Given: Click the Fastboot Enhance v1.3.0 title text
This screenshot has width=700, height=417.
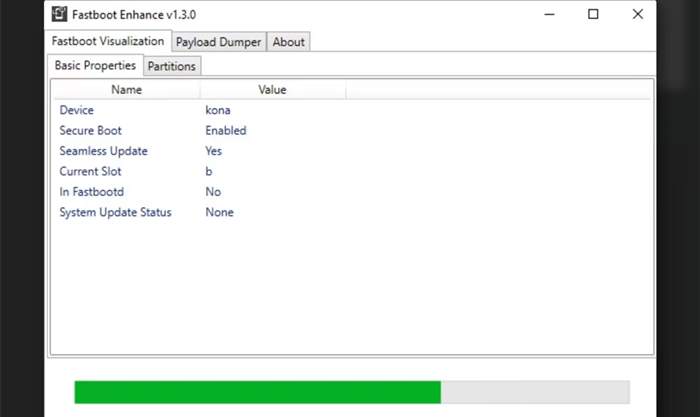Looking at the screenshot, I should [x=134, y=15].
